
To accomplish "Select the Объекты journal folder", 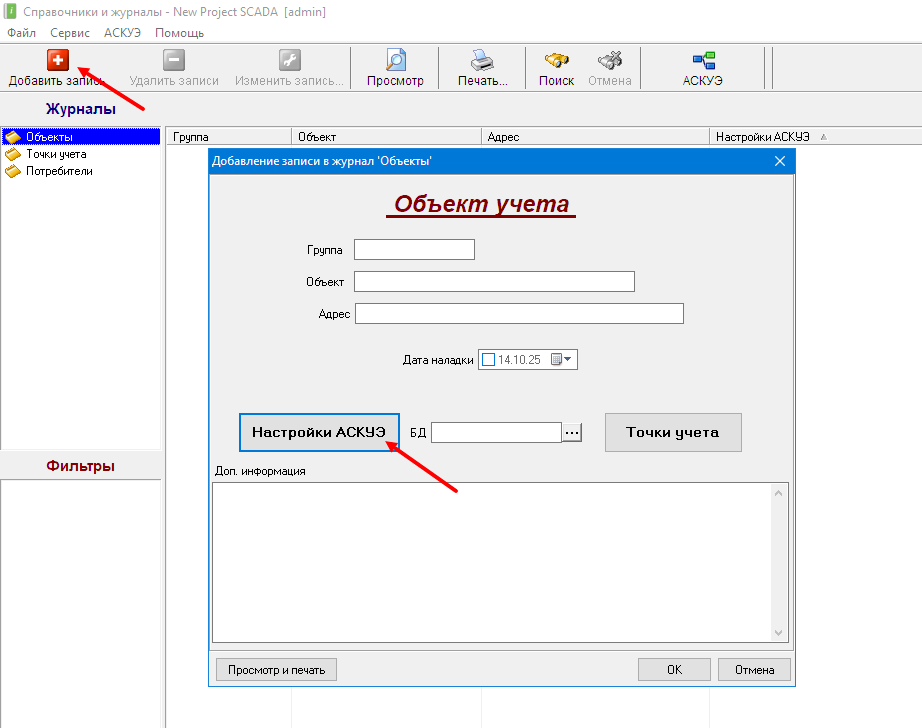I will [49, 137].
